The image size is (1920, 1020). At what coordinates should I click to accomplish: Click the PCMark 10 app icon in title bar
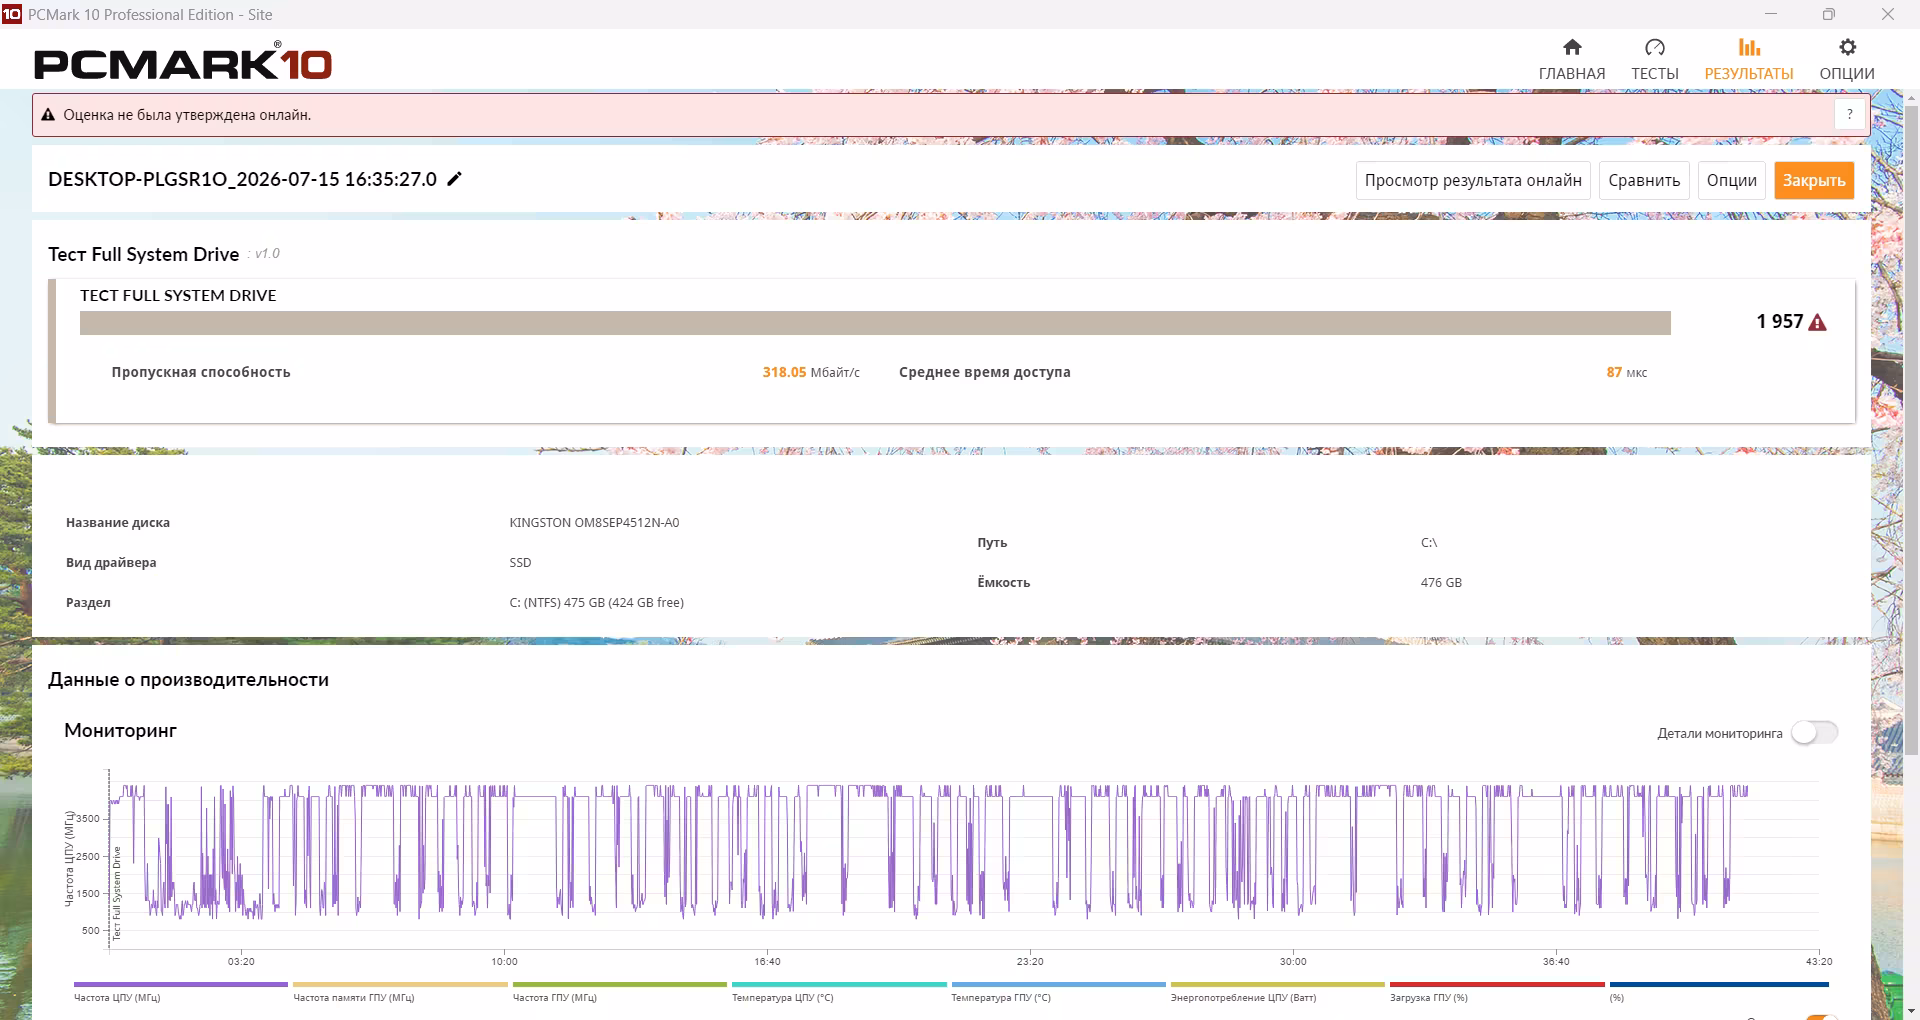[12, 14]
